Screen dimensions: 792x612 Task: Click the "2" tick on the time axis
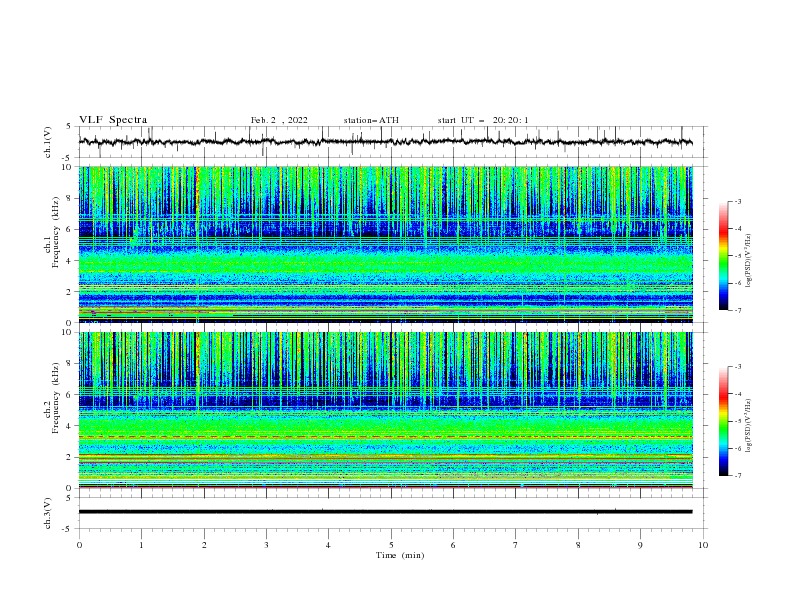point(204,545)
